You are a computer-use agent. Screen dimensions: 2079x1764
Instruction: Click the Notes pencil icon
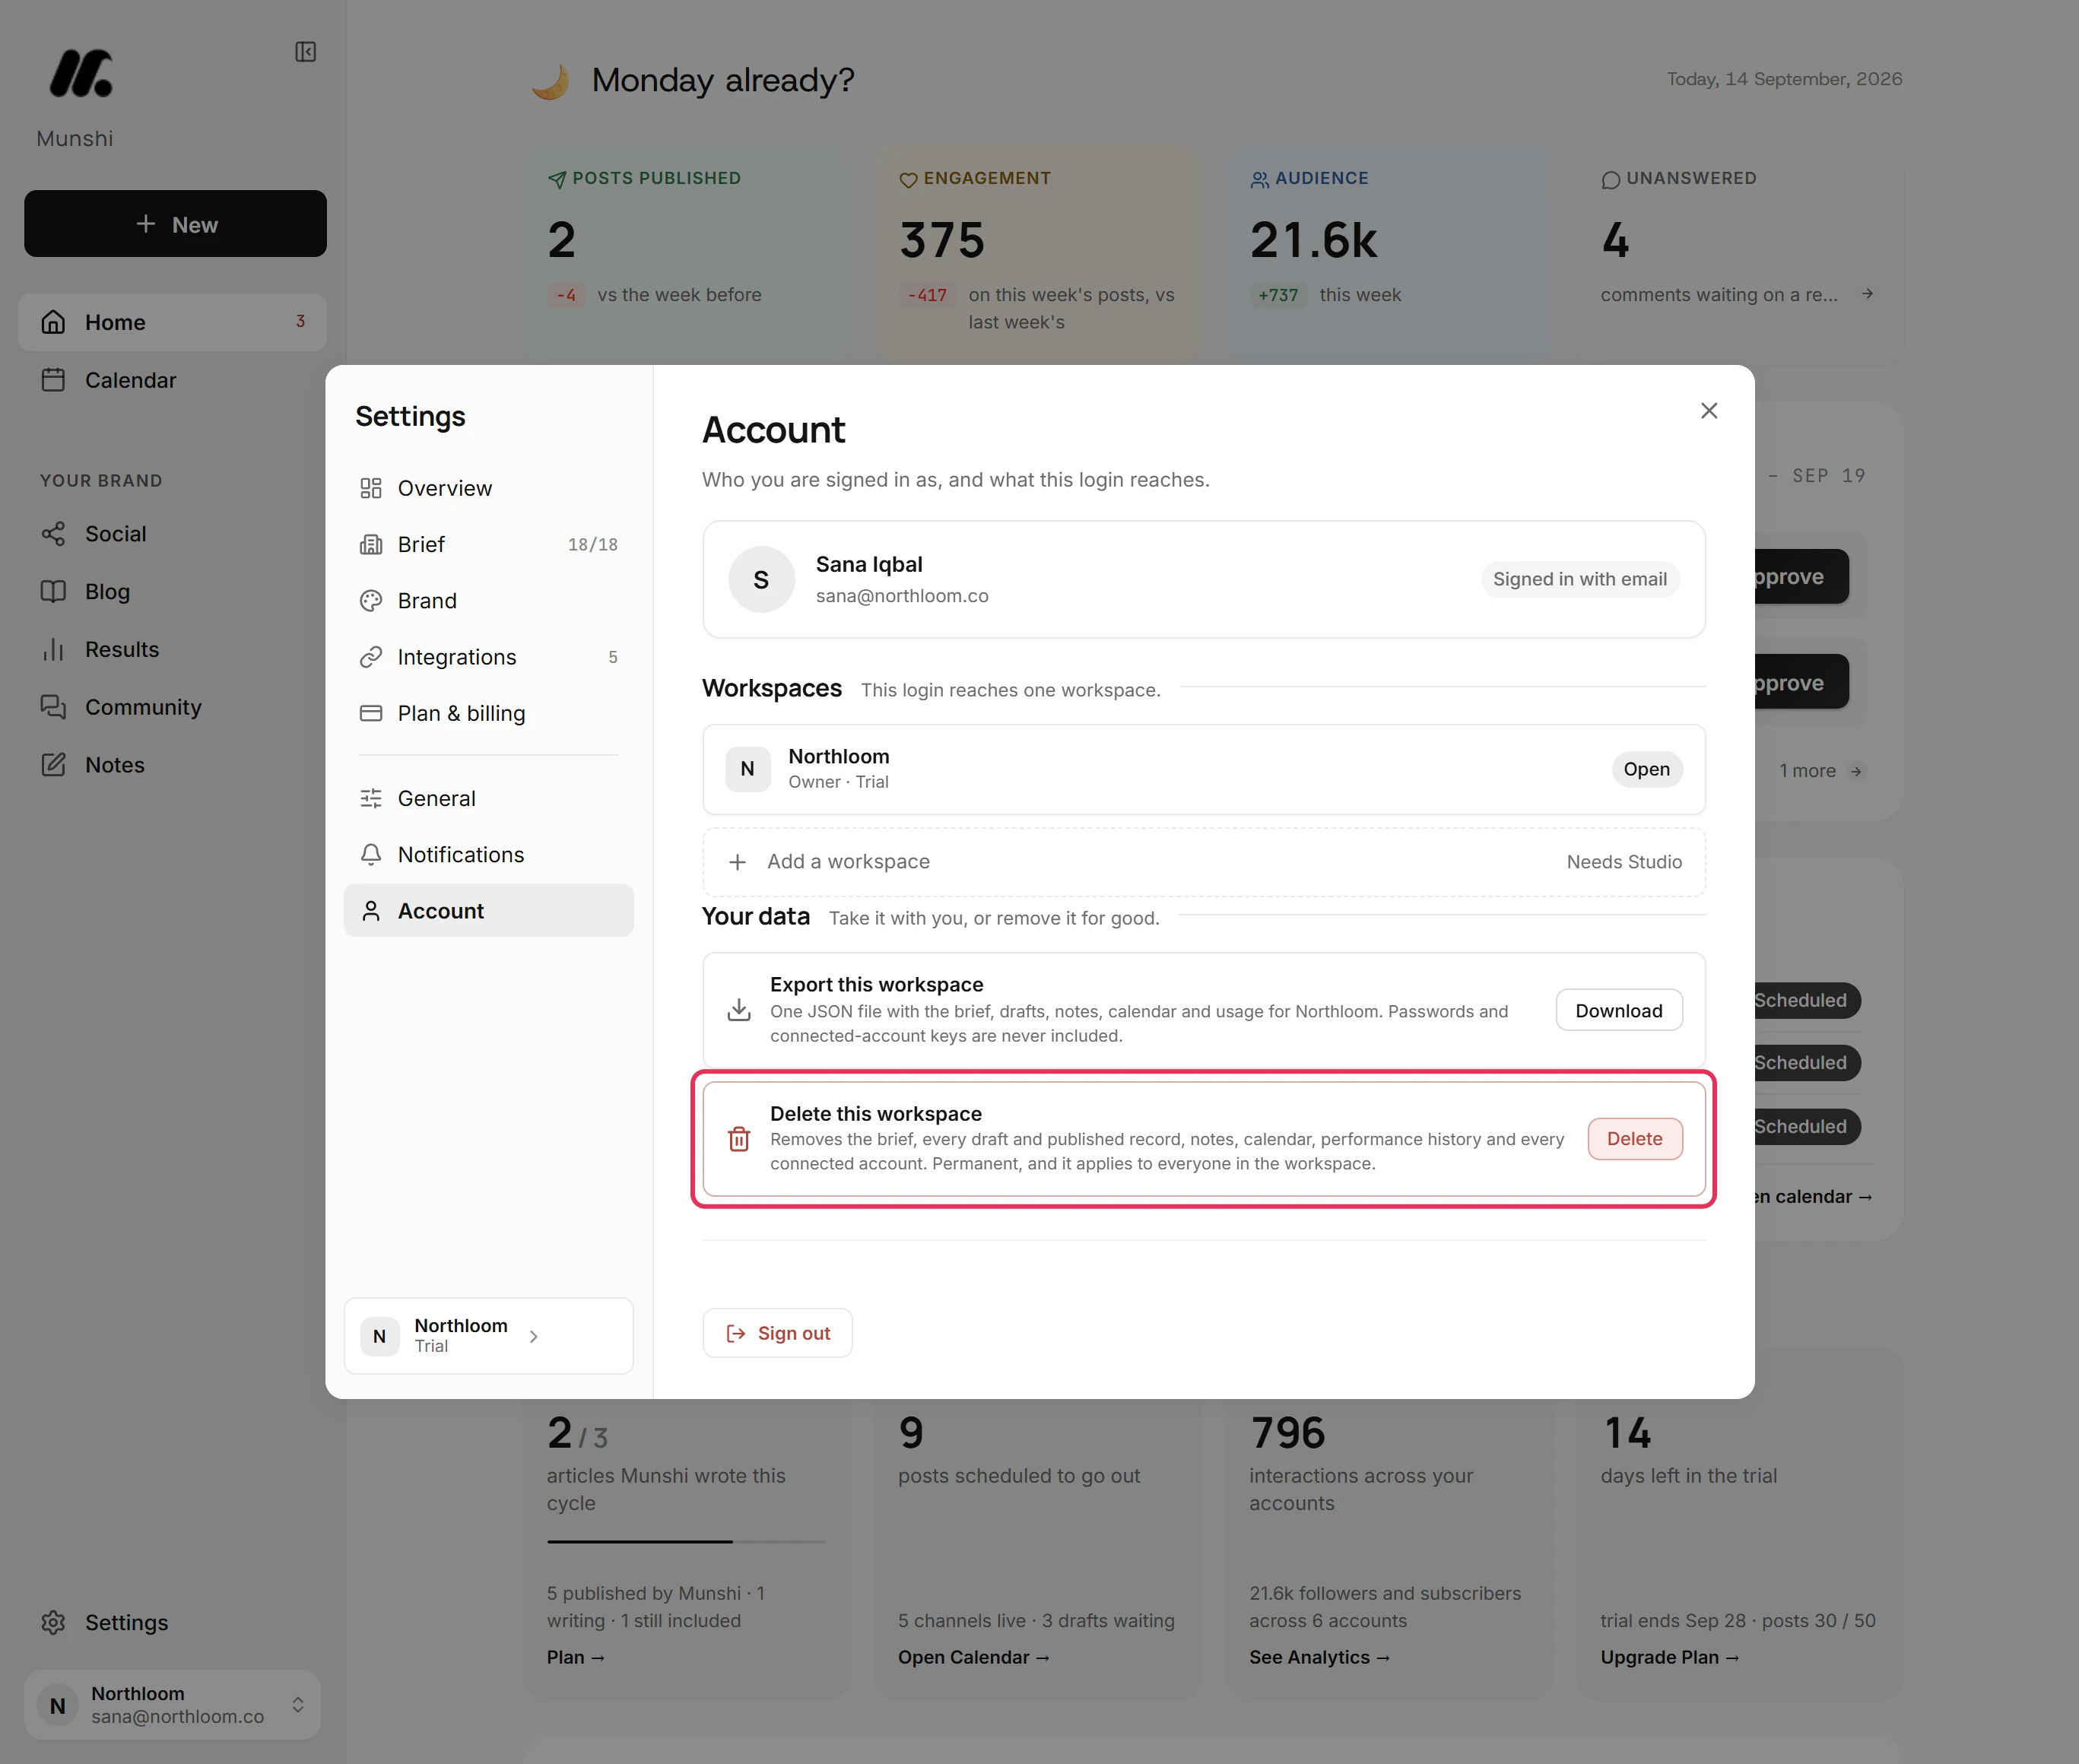[54, 765]
